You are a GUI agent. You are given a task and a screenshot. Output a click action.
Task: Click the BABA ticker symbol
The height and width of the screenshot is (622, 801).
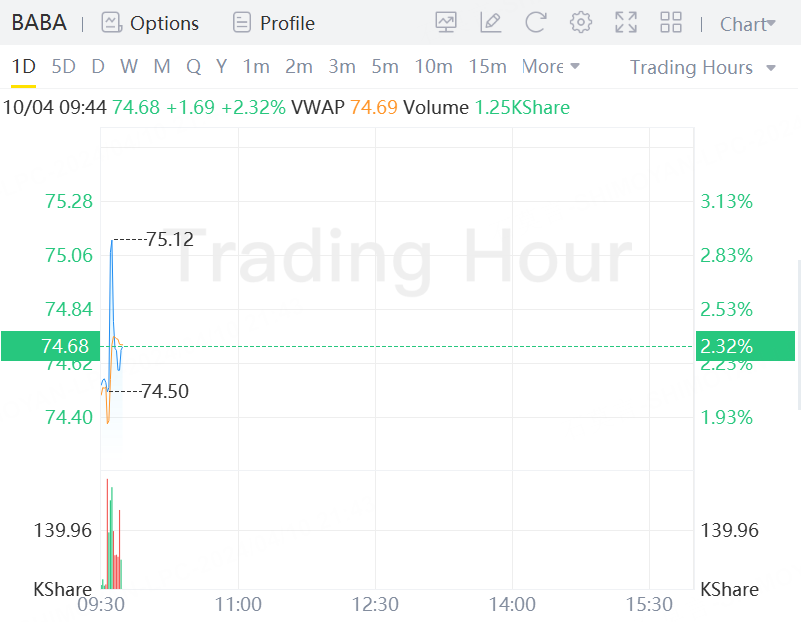pyautogui.click(x=39, y=22)
